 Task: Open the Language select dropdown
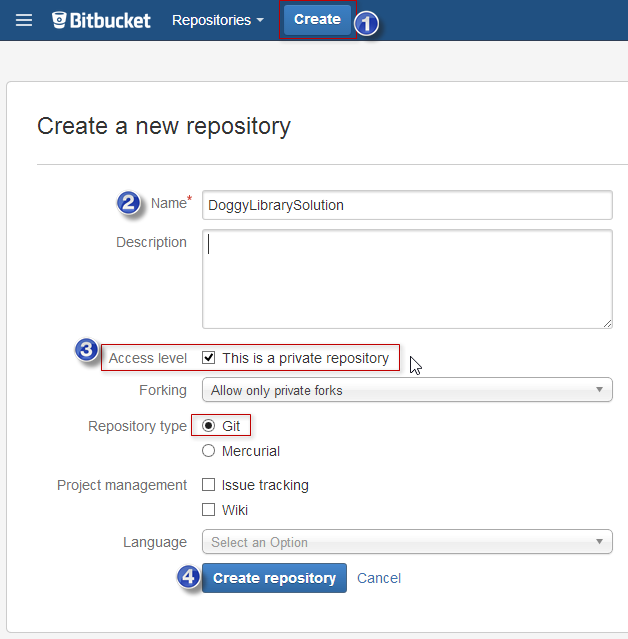coord(407,542)
